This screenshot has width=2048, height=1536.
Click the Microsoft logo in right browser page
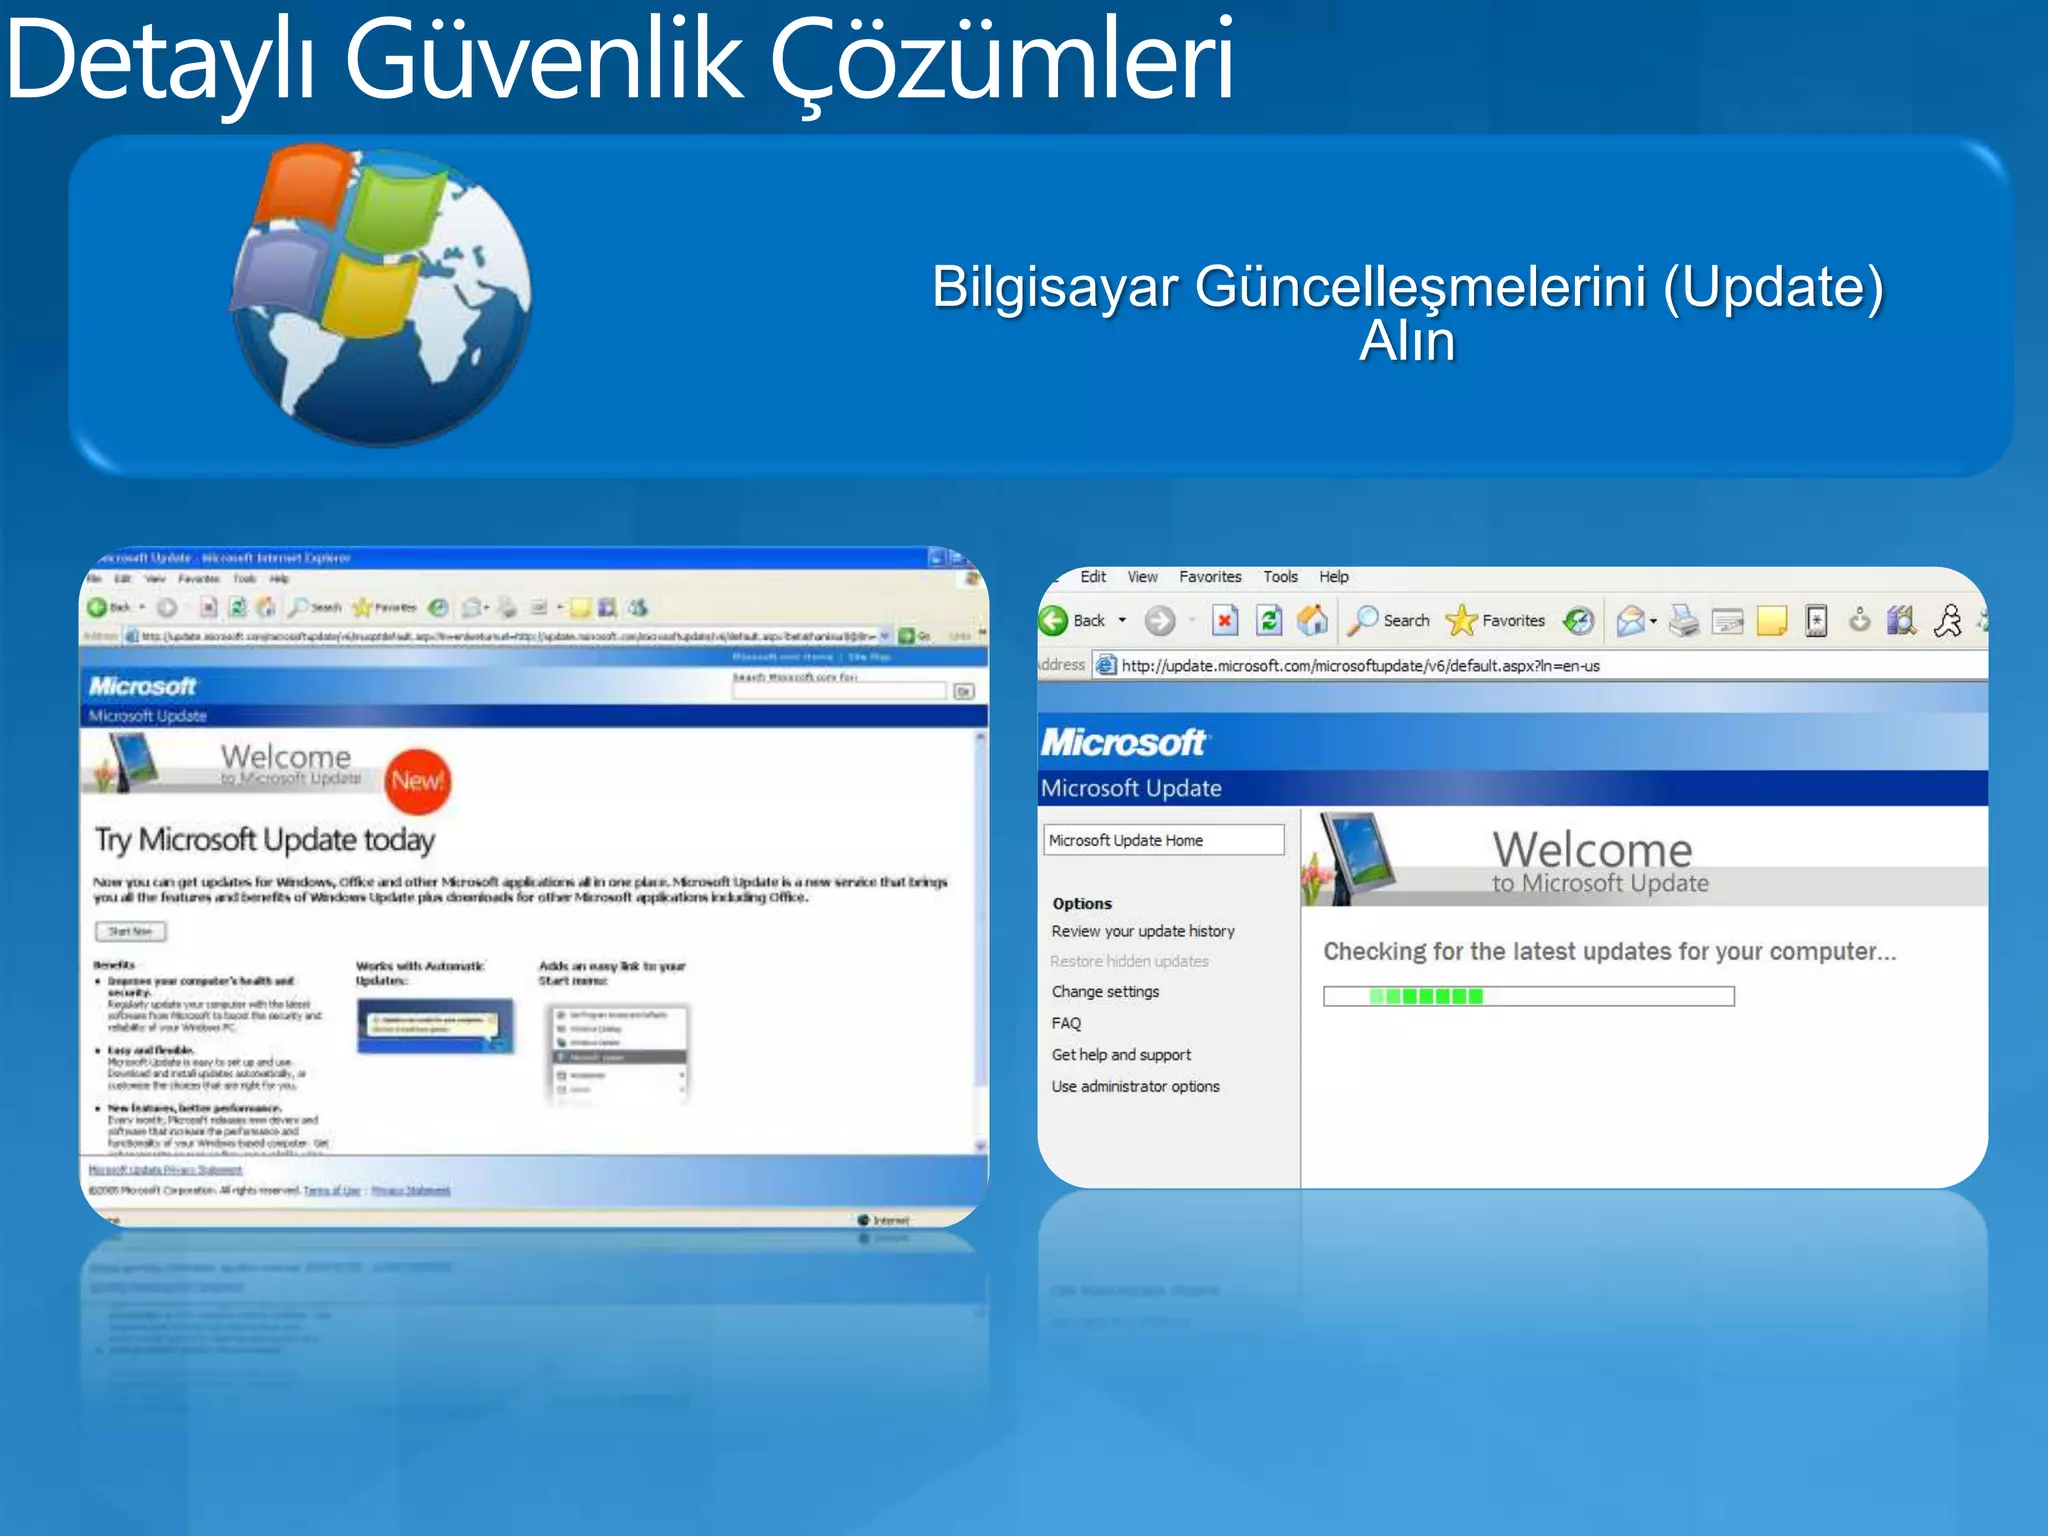coord(1124,742)
